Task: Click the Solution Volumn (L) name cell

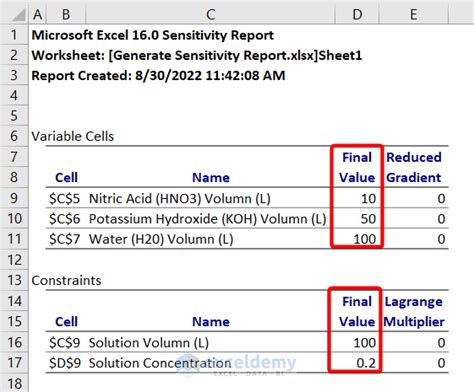Action: pos(149,343)
